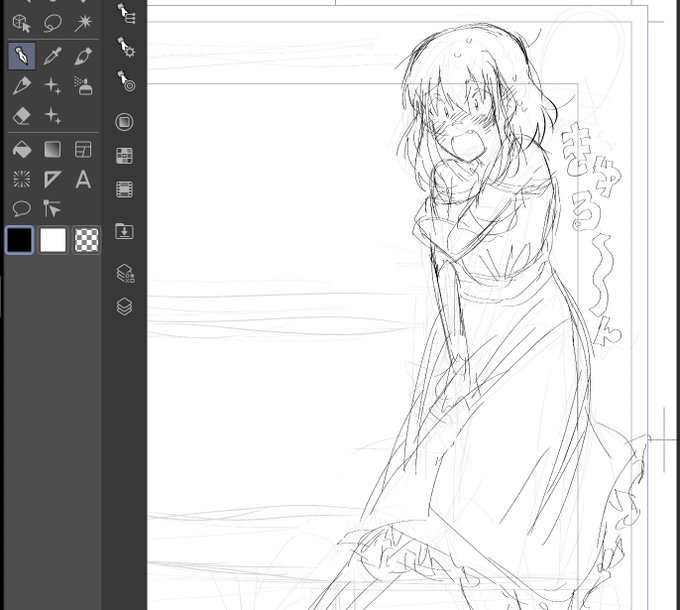Click the girl's open mouth on canvas
Image resolution: width=680 pixels, height=610 pixels.
click(x=466, y=147)
